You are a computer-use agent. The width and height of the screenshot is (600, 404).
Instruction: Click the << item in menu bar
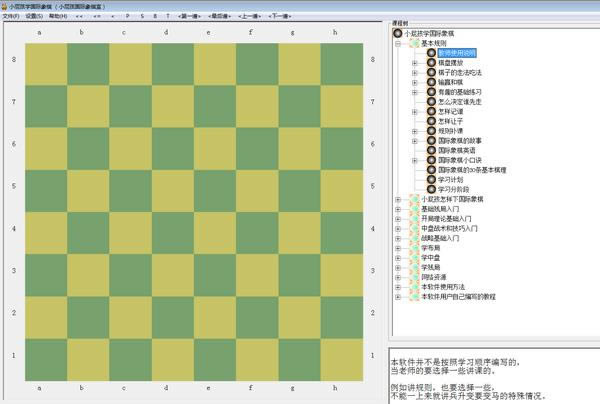point(79,16)
